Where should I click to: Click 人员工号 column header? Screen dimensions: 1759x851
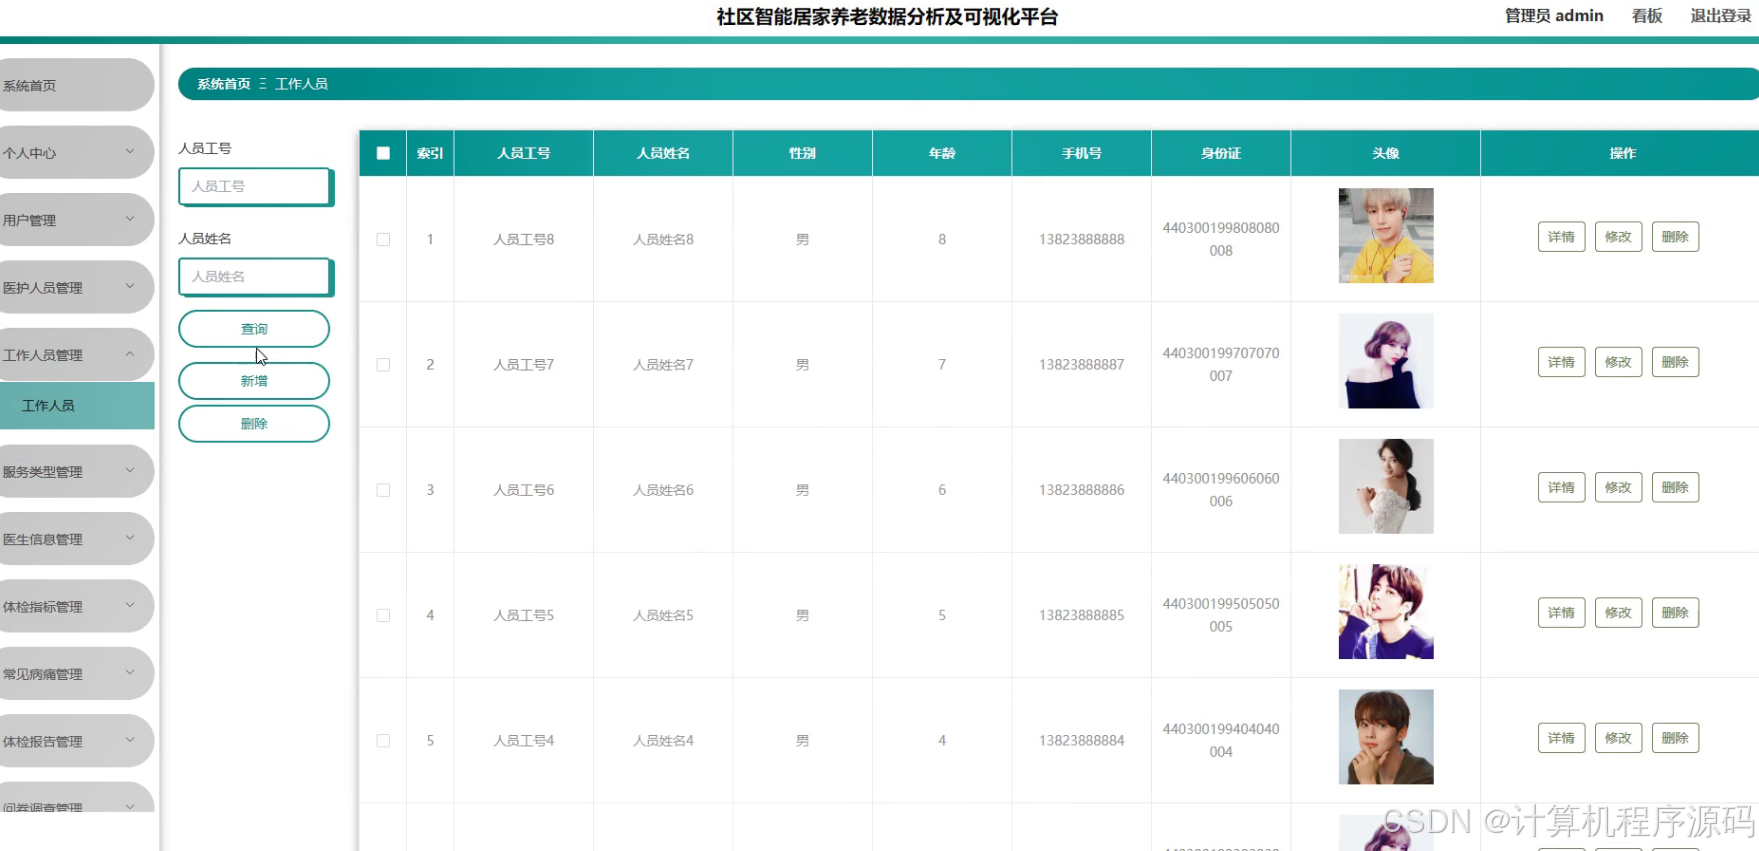524,153
